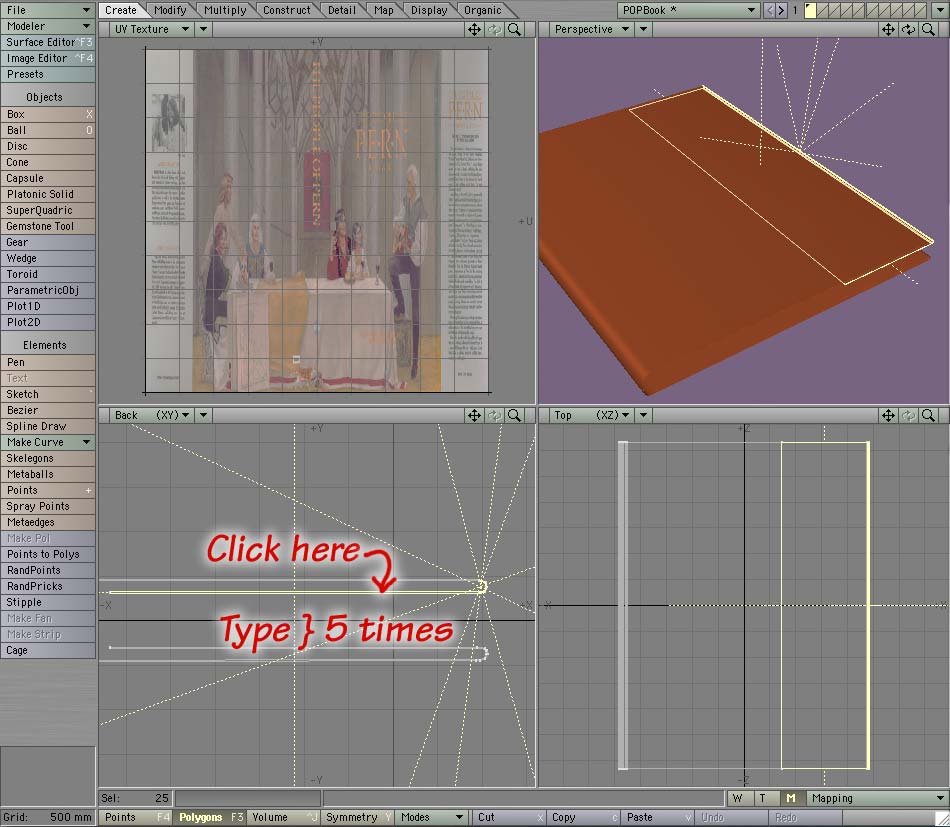Open the Surface Editor
Viewport: 950px width, 827px height.
point(47,42)
